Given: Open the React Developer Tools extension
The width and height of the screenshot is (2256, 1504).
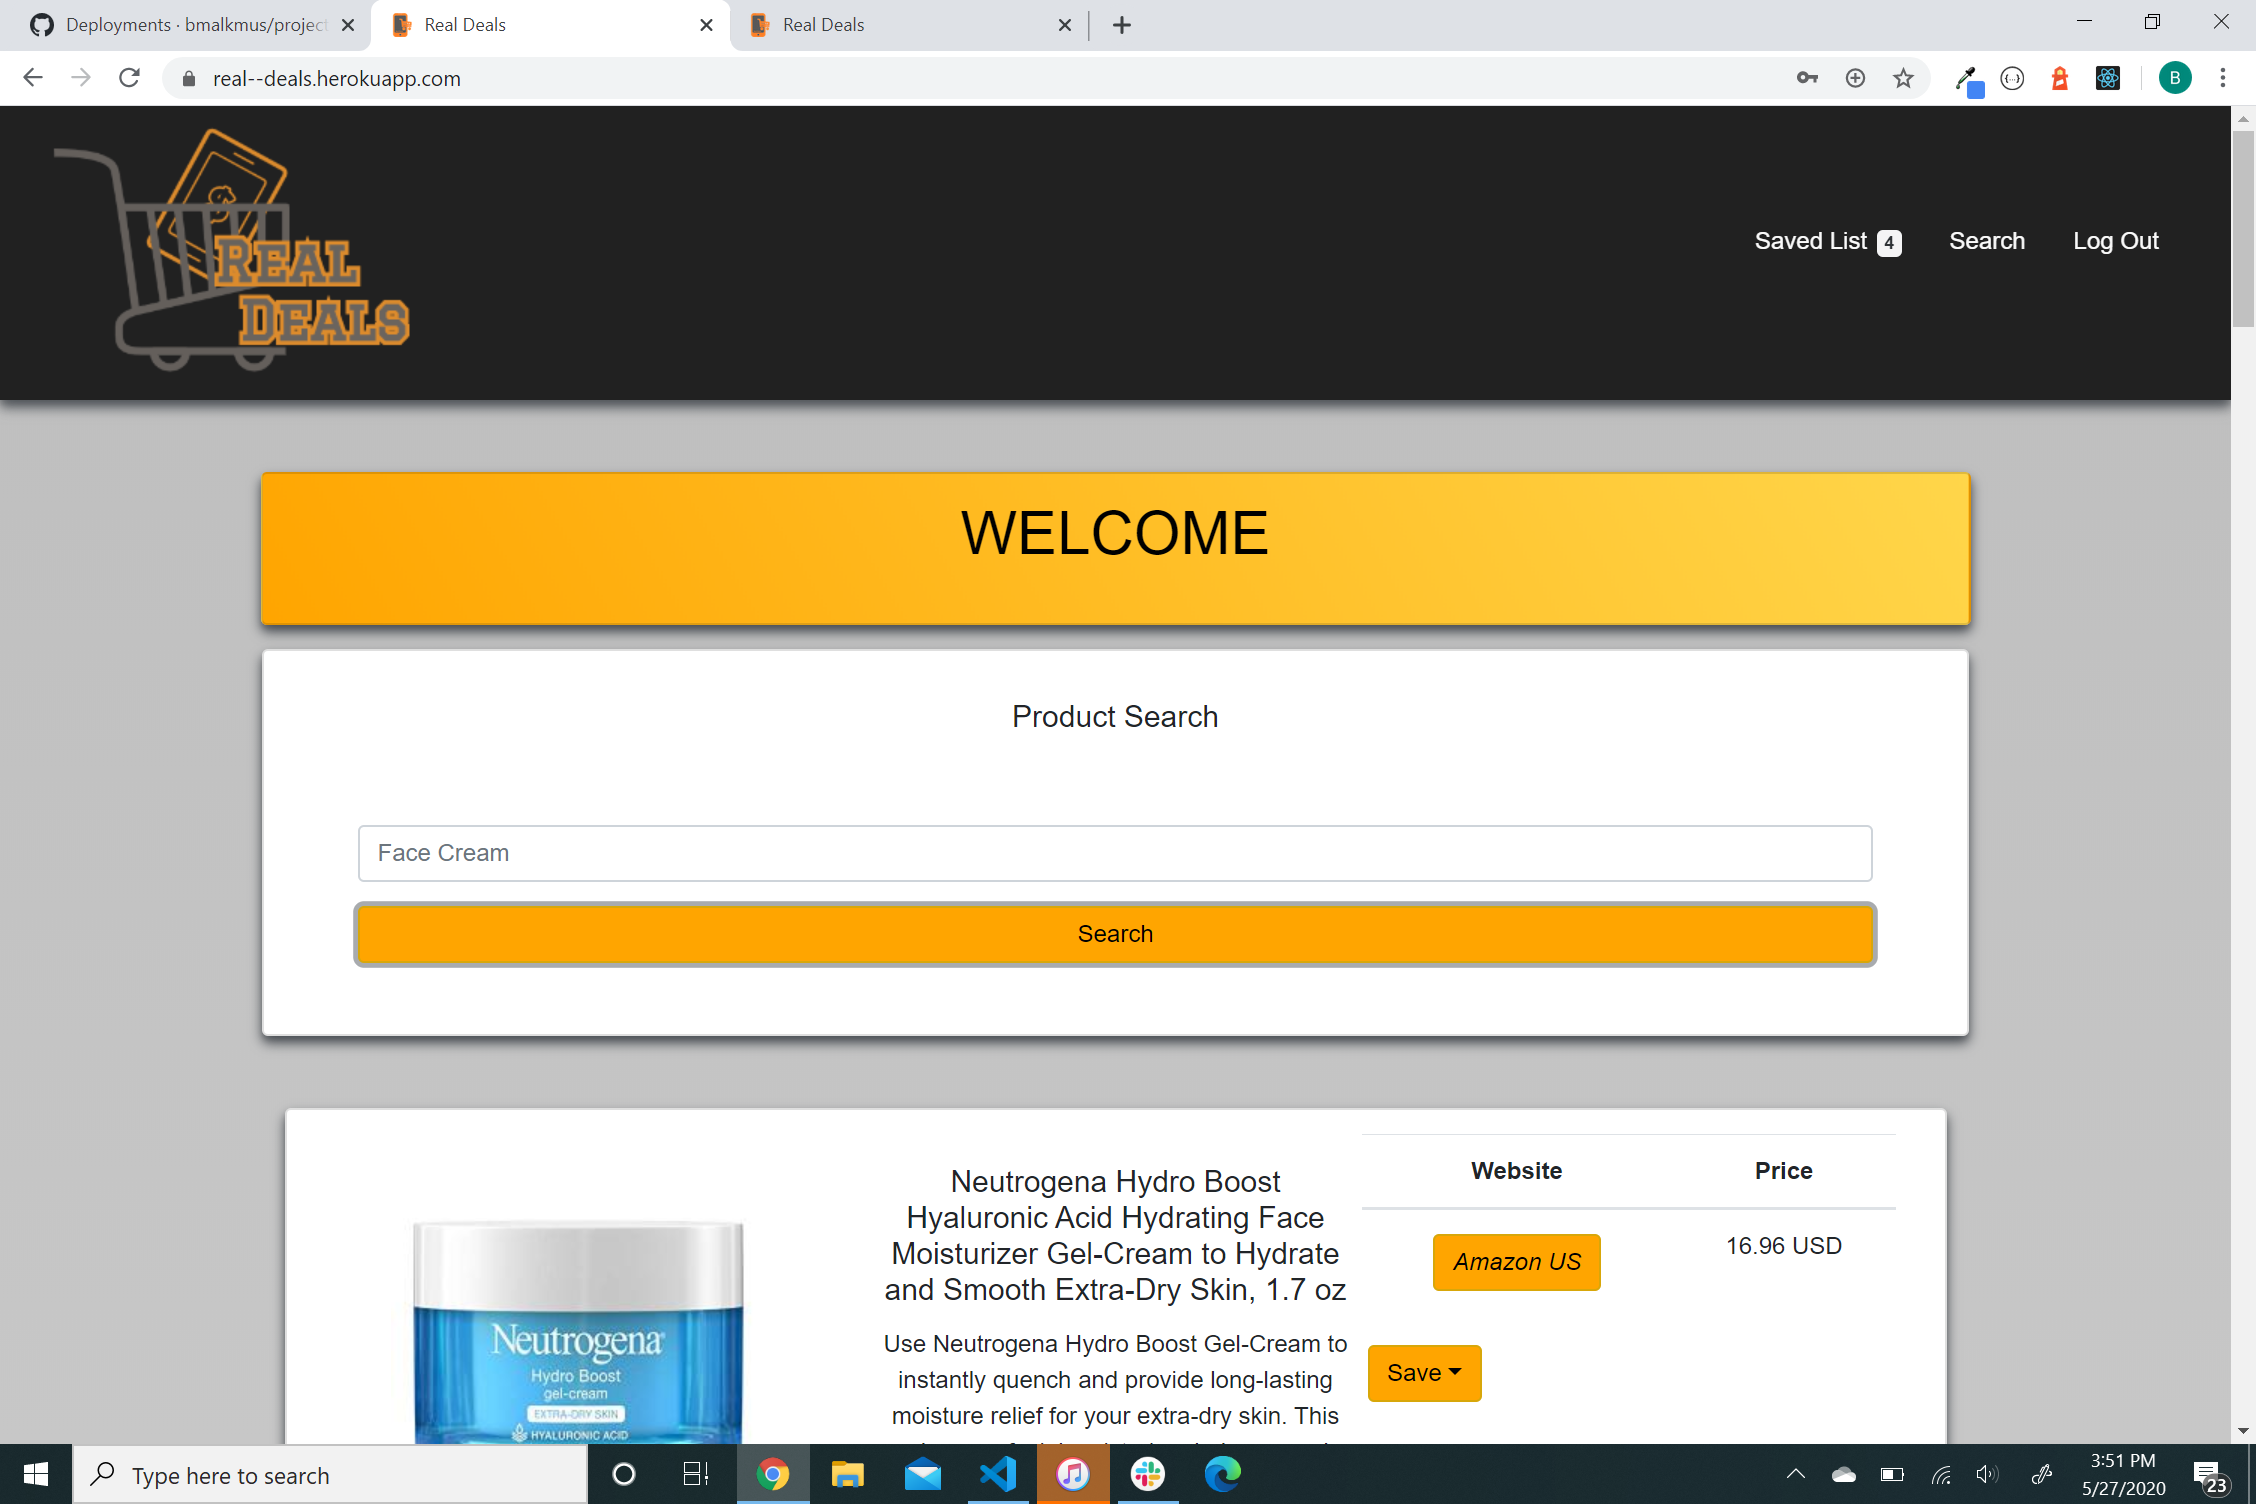Looking at the screenshot, I should coord(2108,78).
